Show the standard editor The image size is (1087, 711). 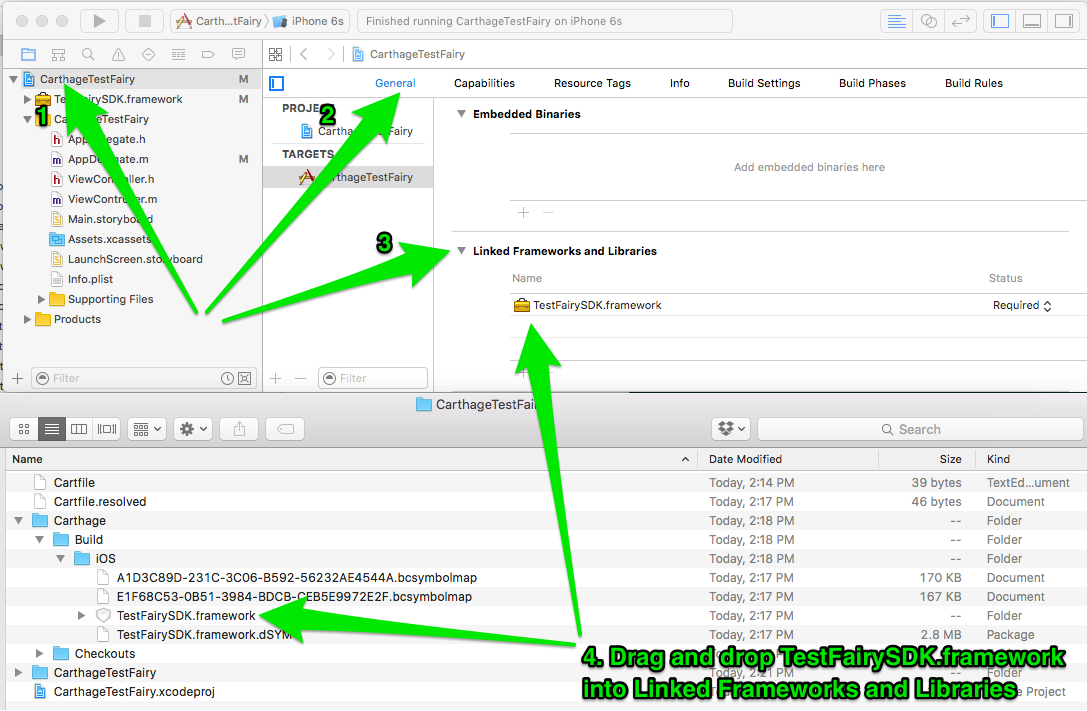[897, 21]
